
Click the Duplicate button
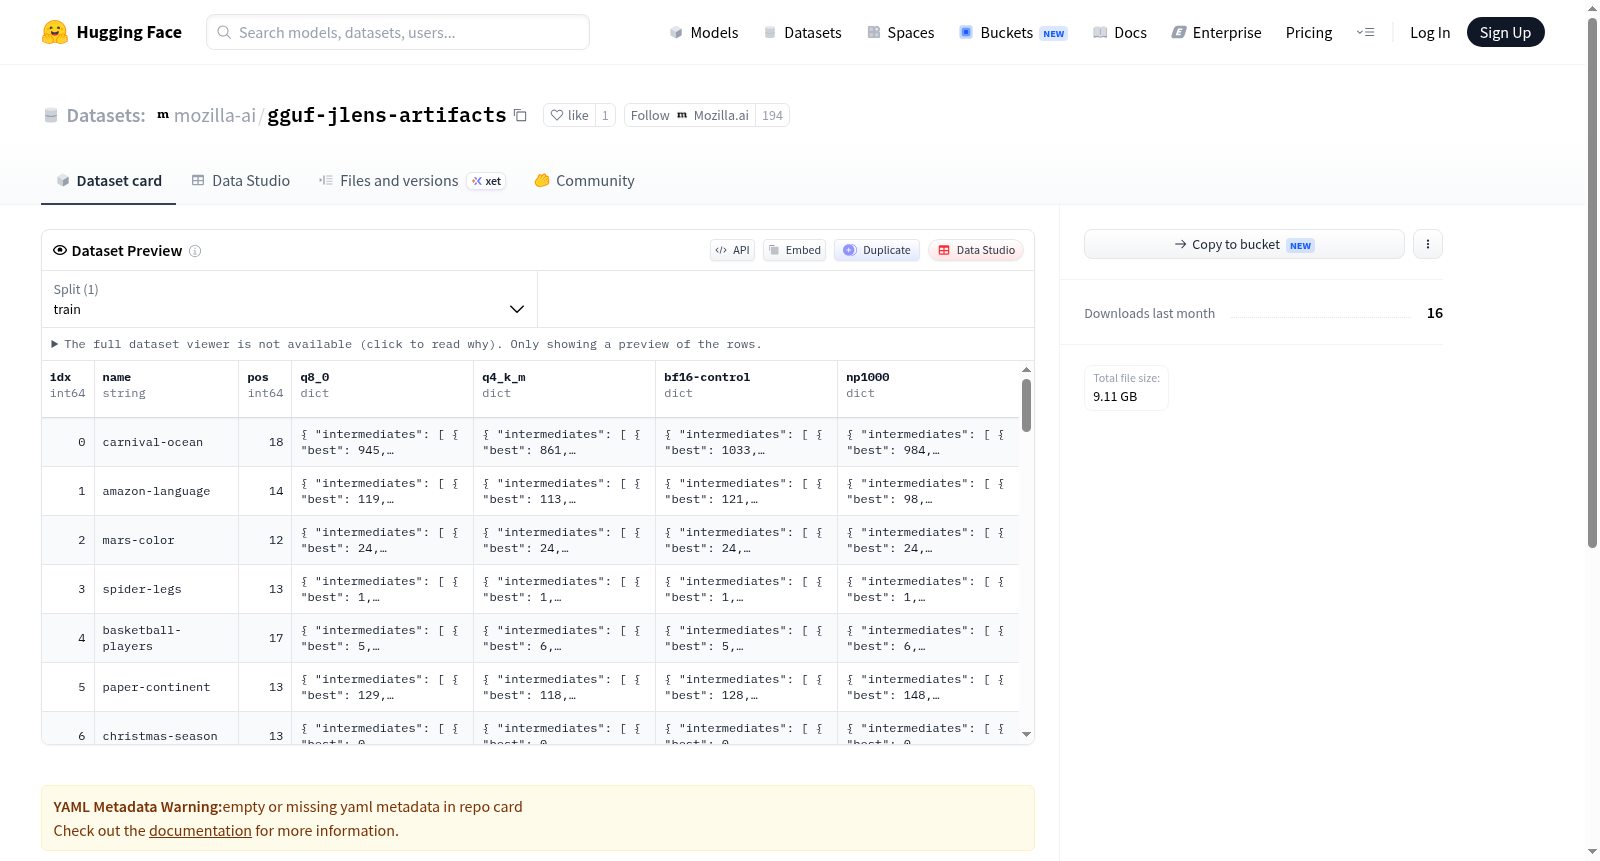pyautogui.click(x=877, y=250)
